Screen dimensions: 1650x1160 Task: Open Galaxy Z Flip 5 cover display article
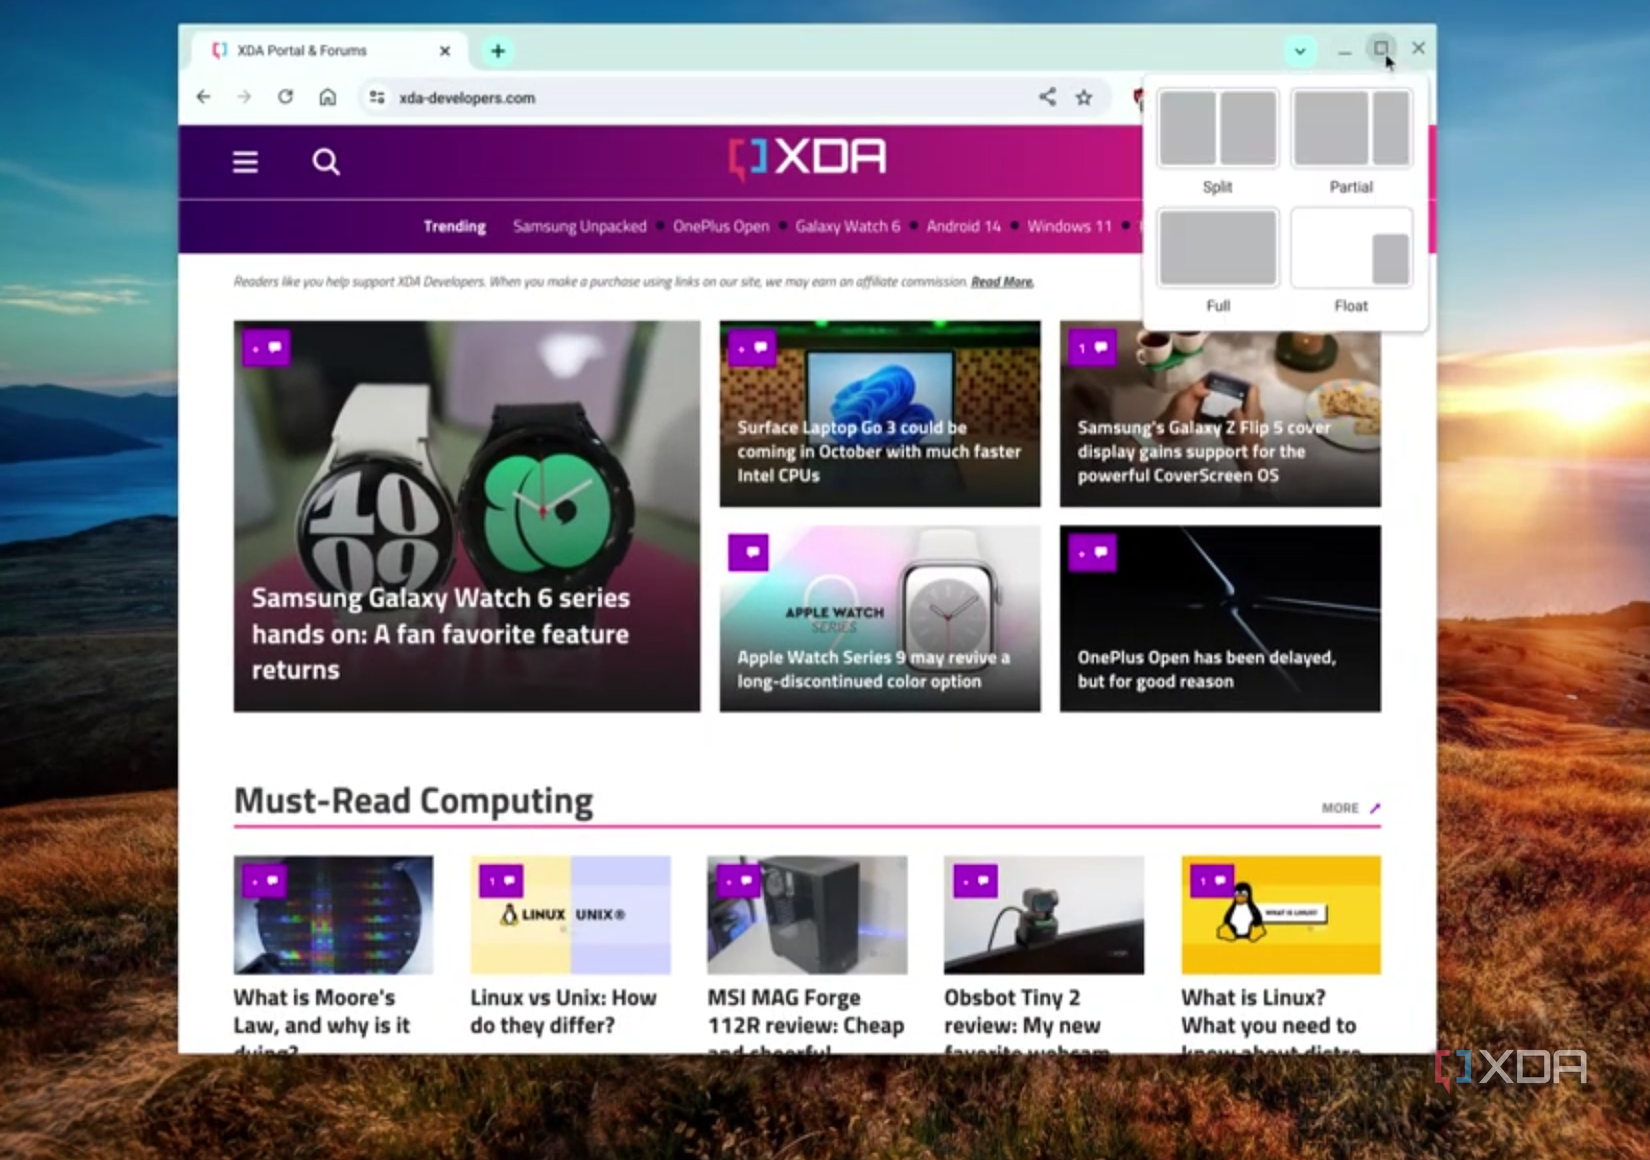click(1220, 413)
